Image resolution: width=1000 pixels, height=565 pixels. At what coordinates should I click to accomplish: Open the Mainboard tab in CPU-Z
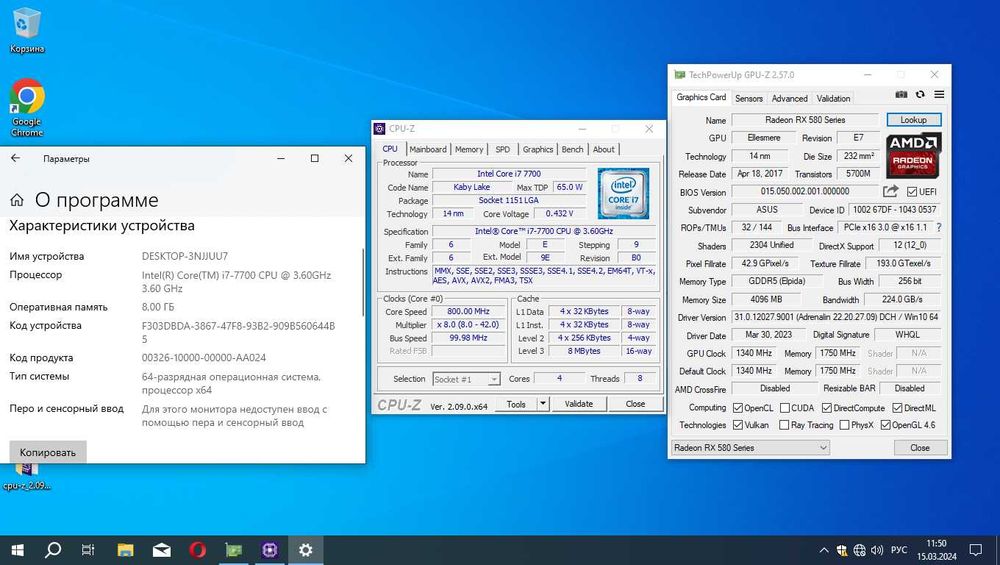[428, 149]
